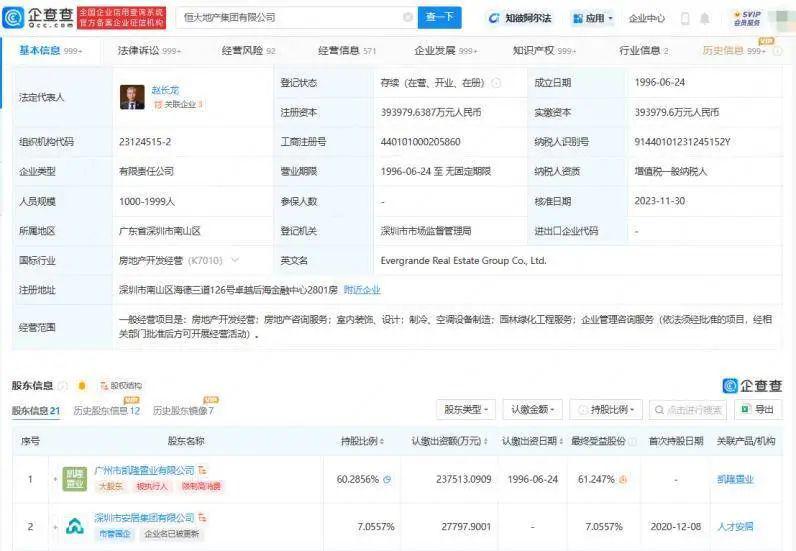Click the 深圳市安居集团 shareholder logo
796x551 pixels.
pyautogui.click(x=75, y=525)
